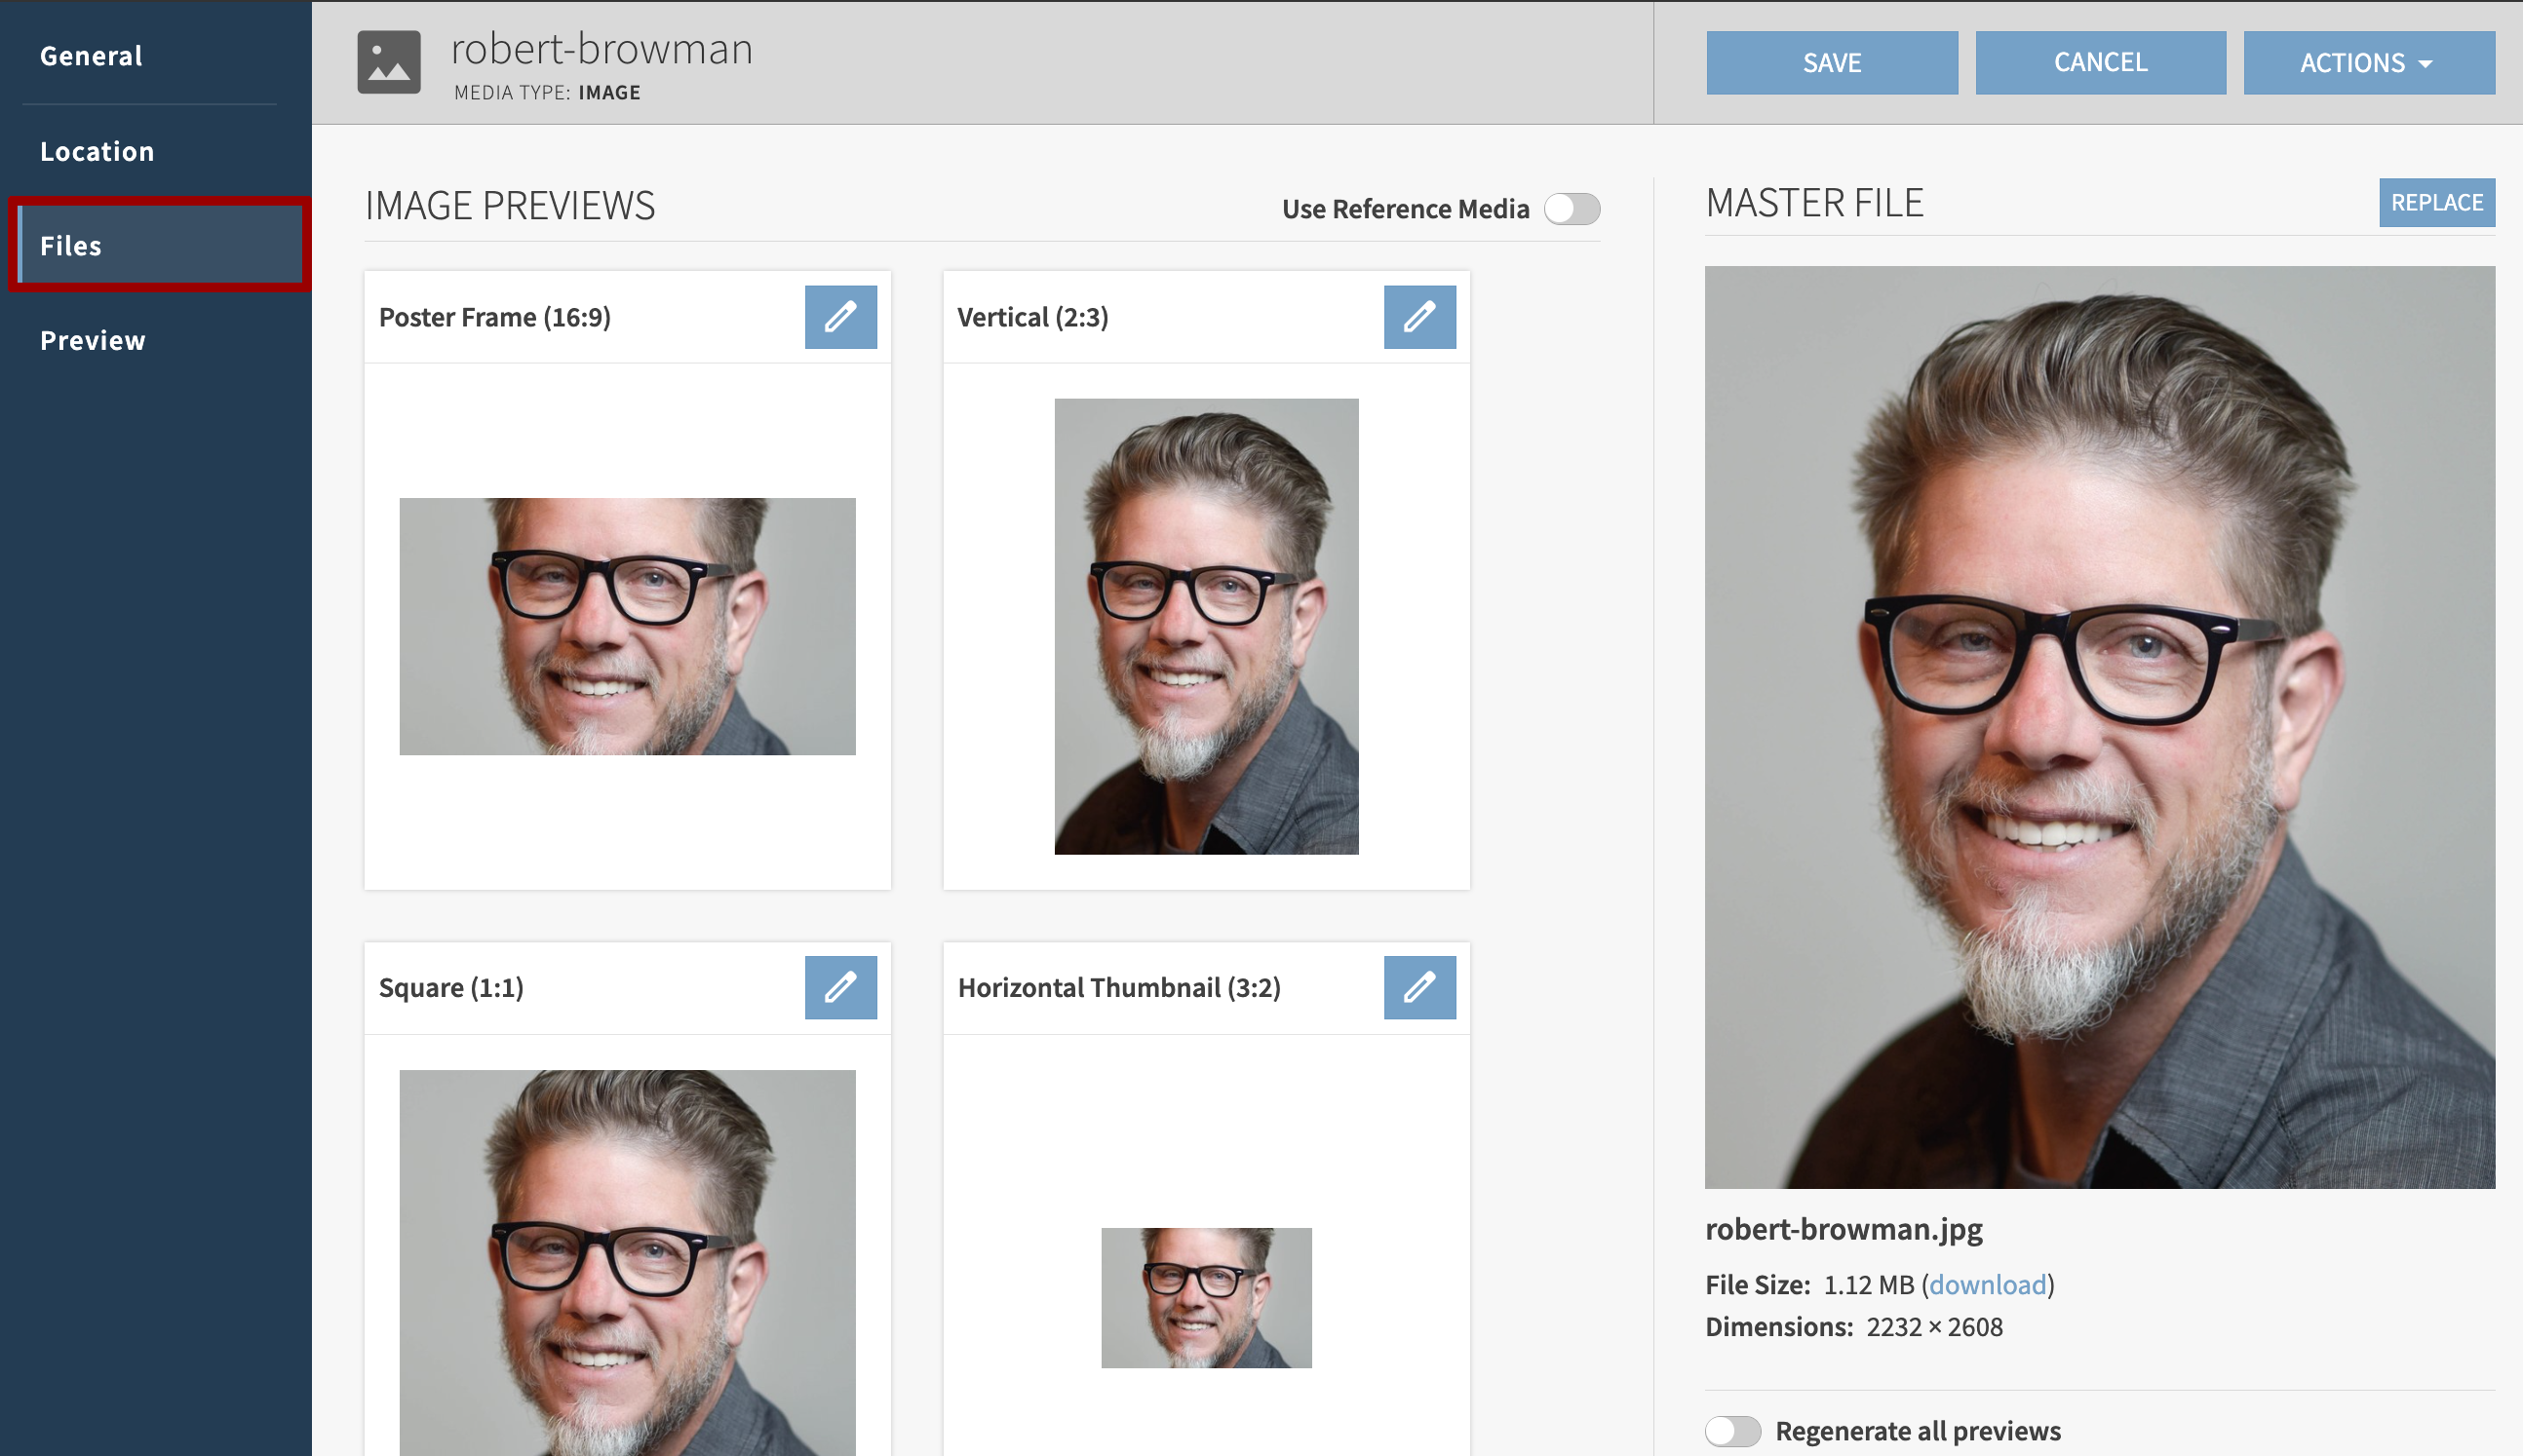Edit the Vertical (2:3) preview
The height and width of the screenshot is (1456, 2523).
1419,317
